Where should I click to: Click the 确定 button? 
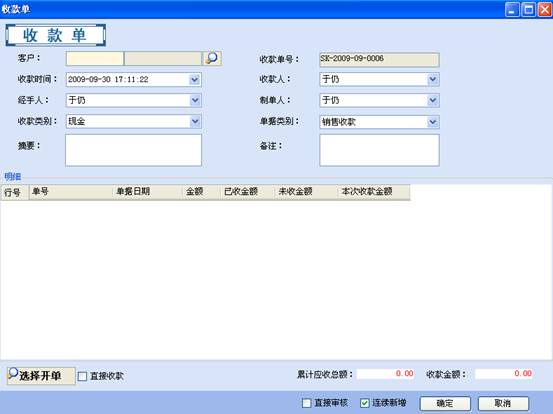pyautogui.click(x=445, y=403)
